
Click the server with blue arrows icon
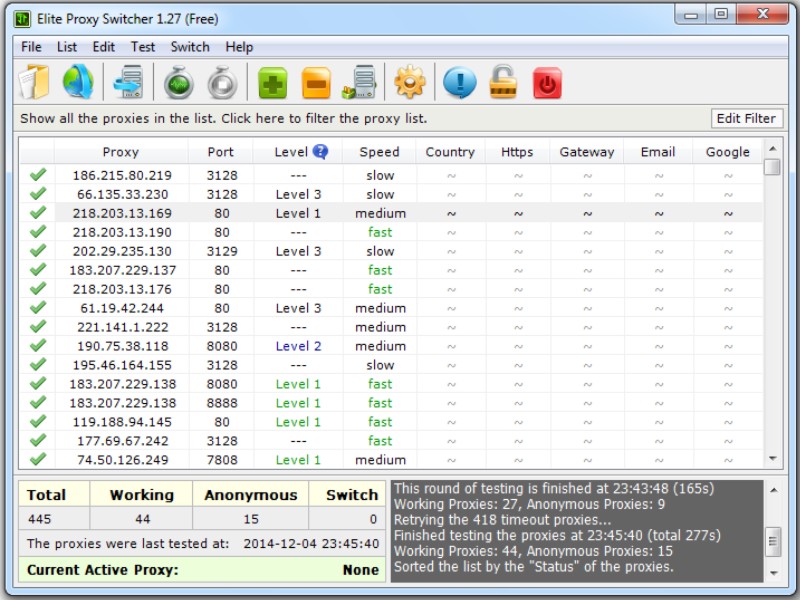pyautogui.click(x=129, y=82)
